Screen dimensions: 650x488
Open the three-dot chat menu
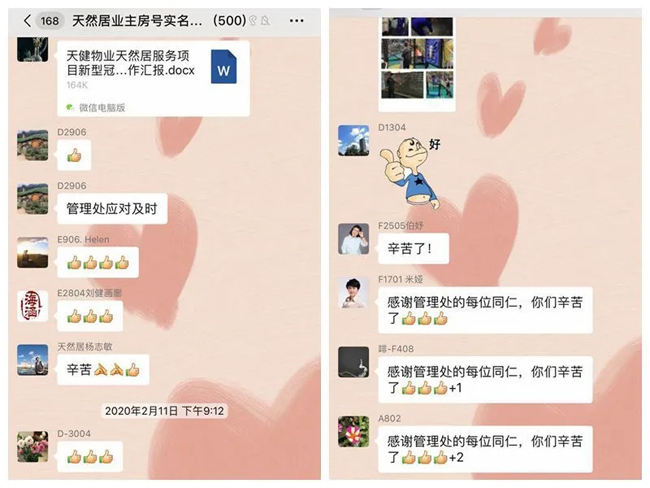click(296, 20)
